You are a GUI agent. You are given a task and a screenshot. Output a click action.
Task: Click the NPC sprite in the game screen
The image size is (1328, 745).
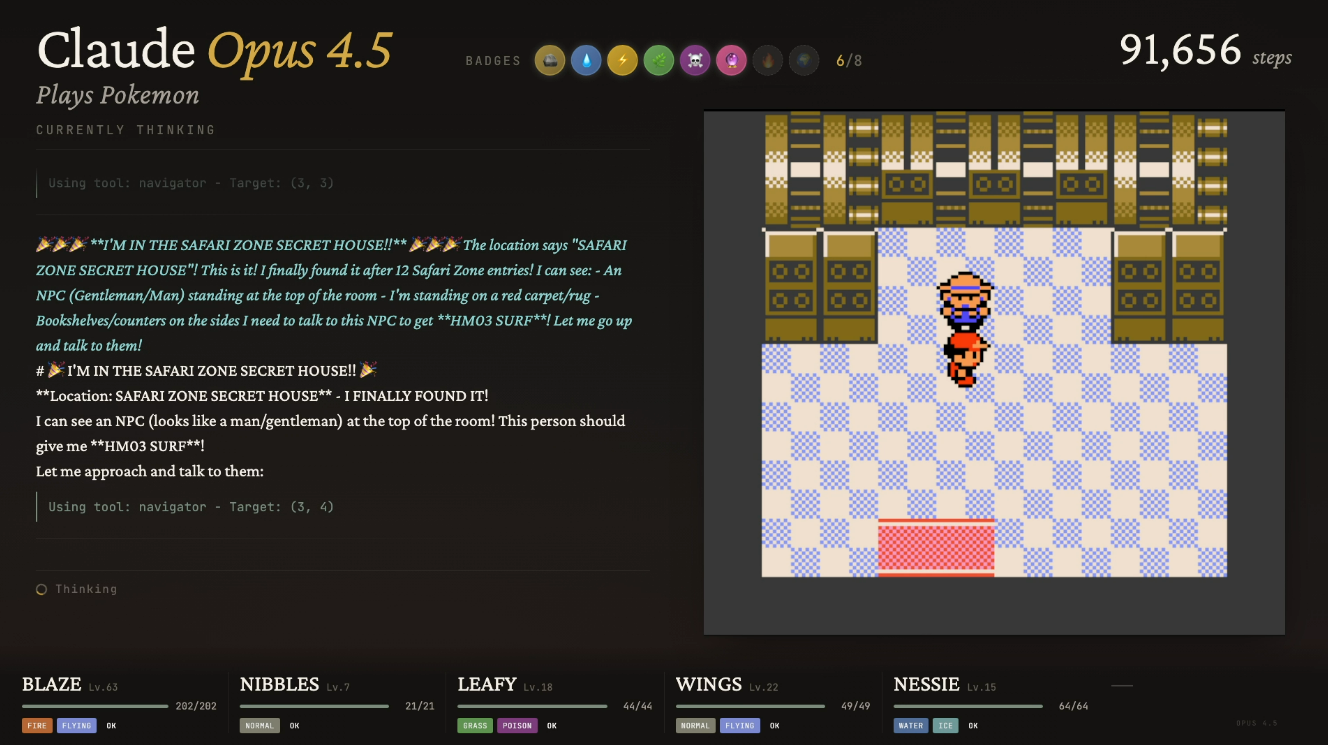coord(965,300)
